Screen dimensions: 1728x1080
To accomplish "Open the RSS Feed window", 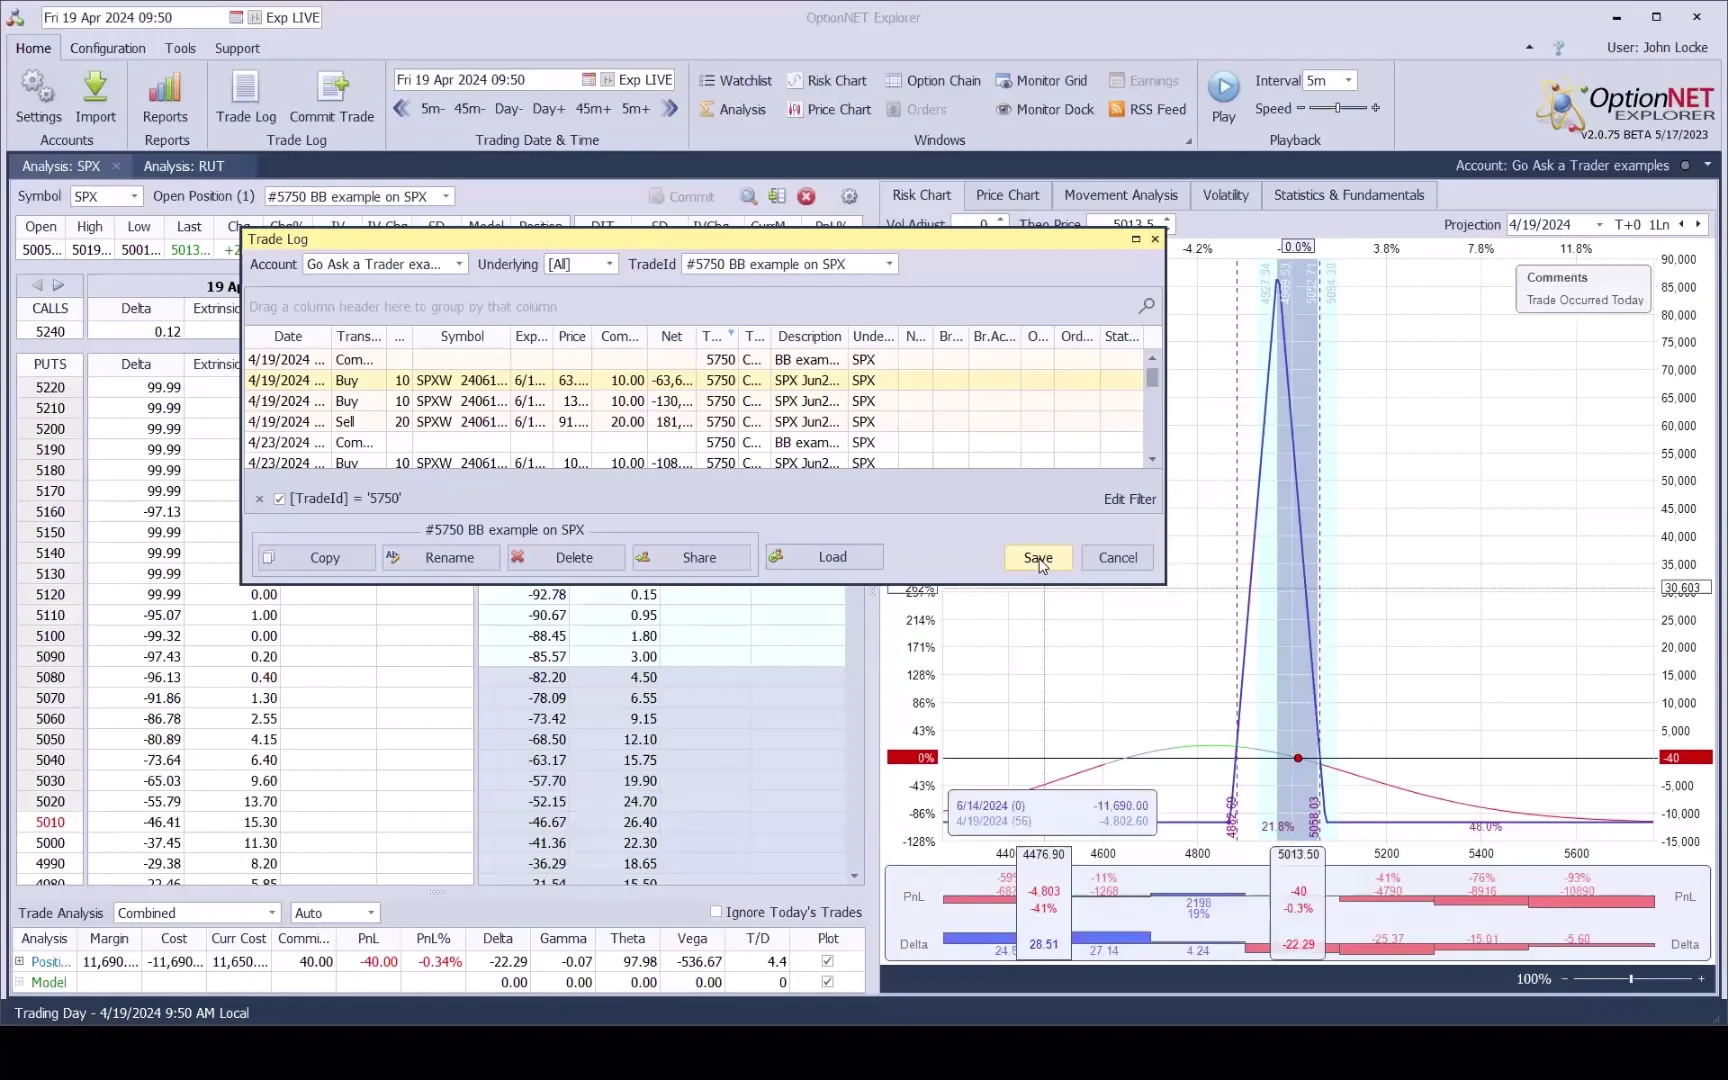I will 1147,110.
